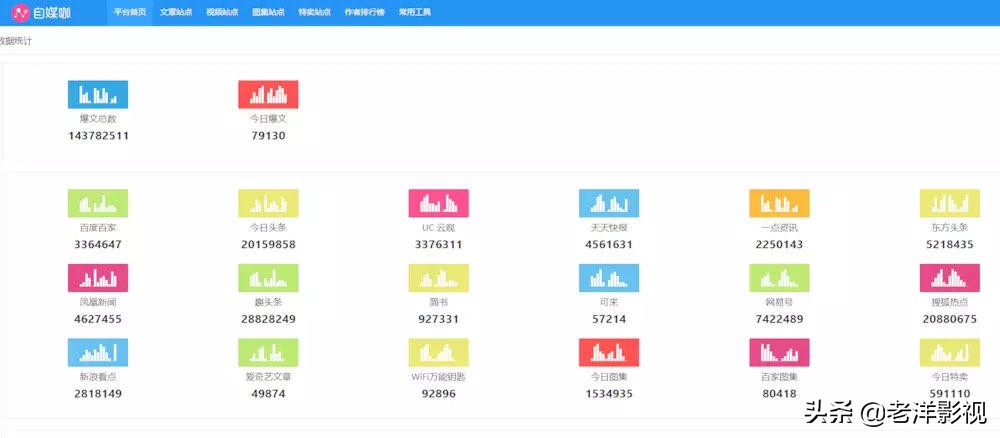Open the 特卖站点 menu item
This screenshot has width=1000, height=438.
pyautogui.click(x=314, y=12)
